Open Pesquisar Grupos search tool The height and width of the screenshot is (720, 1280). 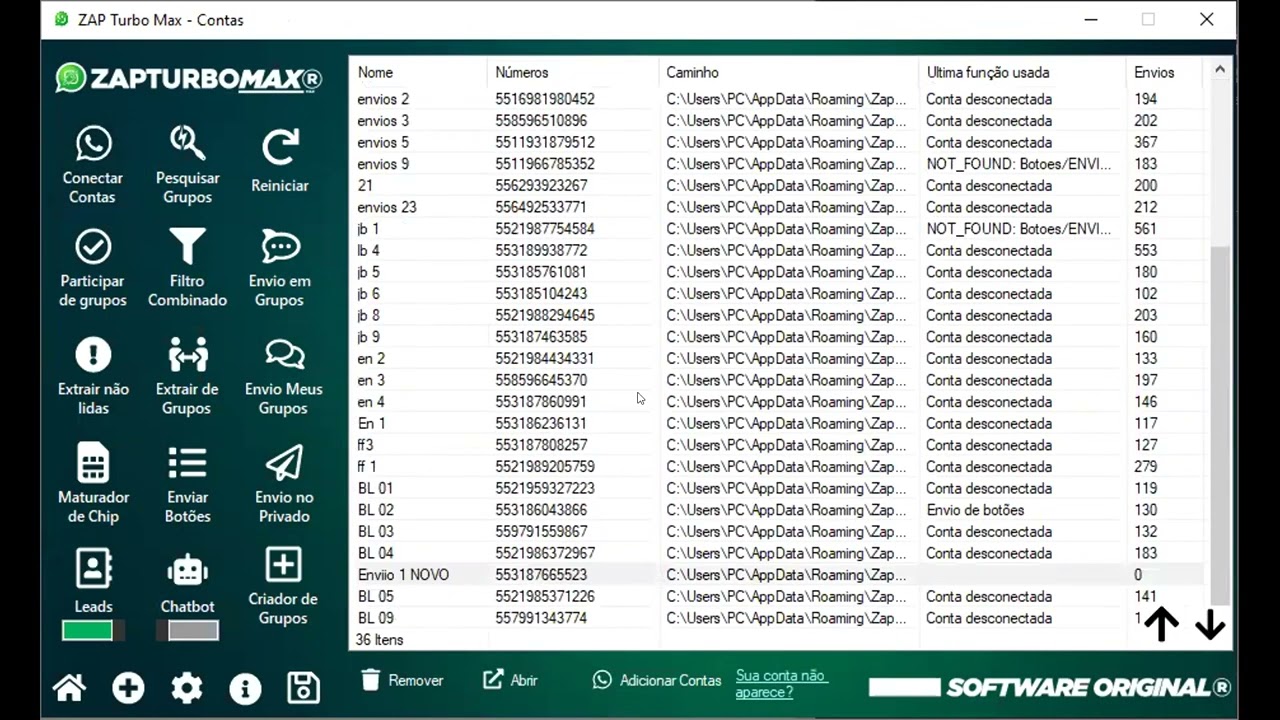click(187, 143)
